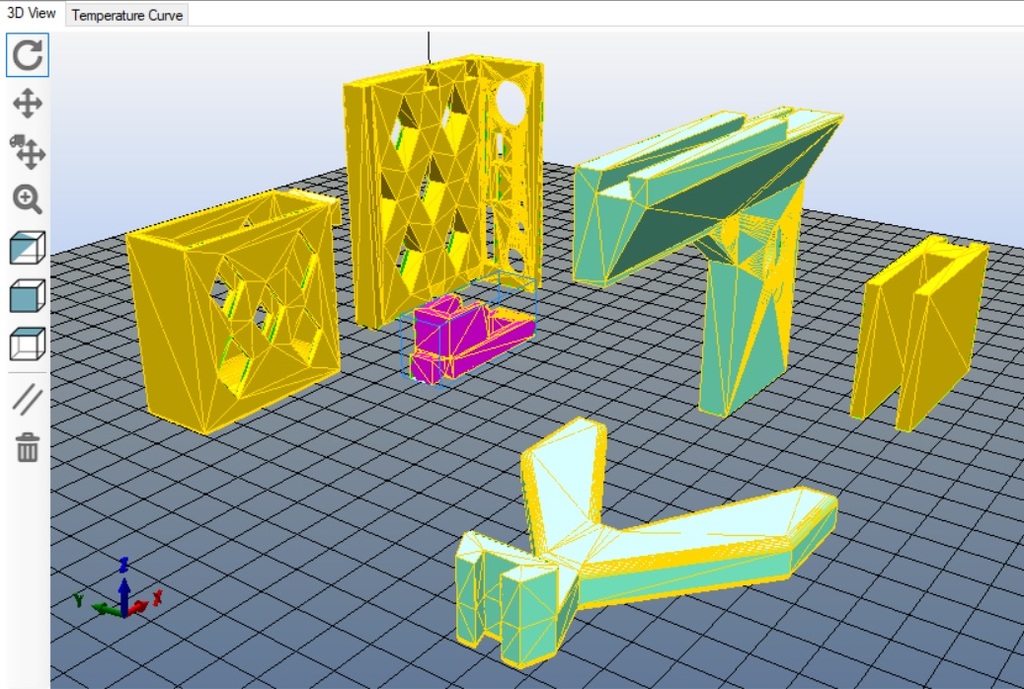Switch to the 3D View tab
Screen dimensions: 1024x689
[x=31, y=13]
